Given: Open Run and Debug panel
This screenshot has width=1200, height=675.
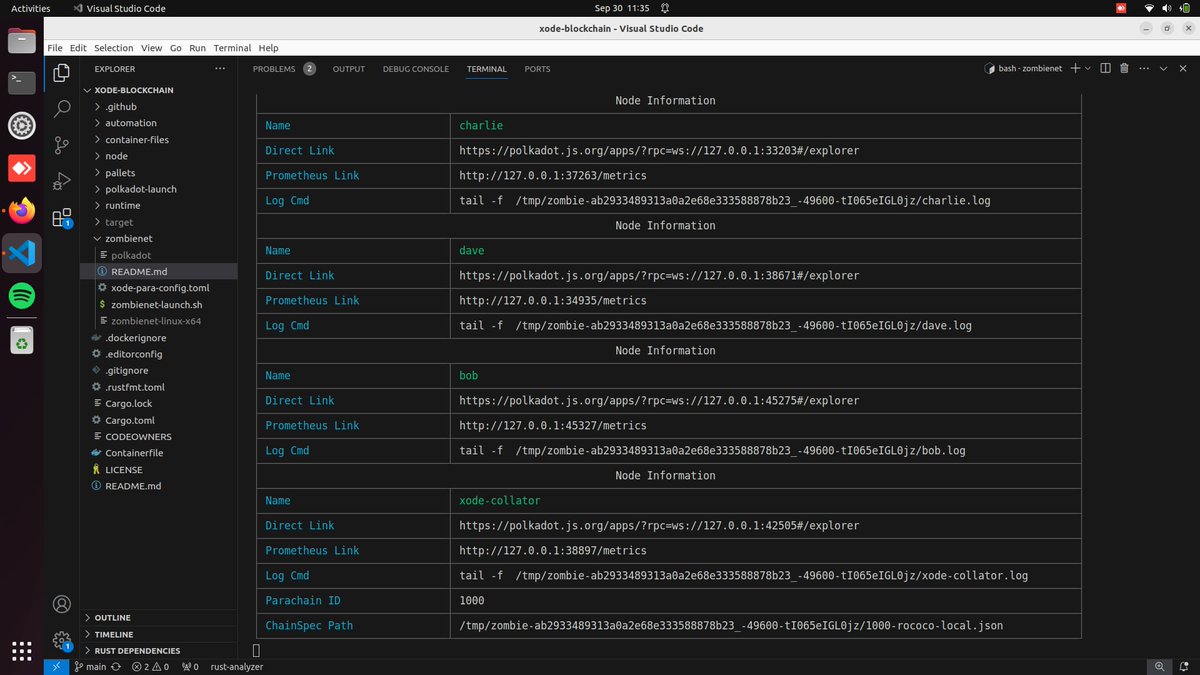Looking at the screenshot, I should [x=62, y=182].
